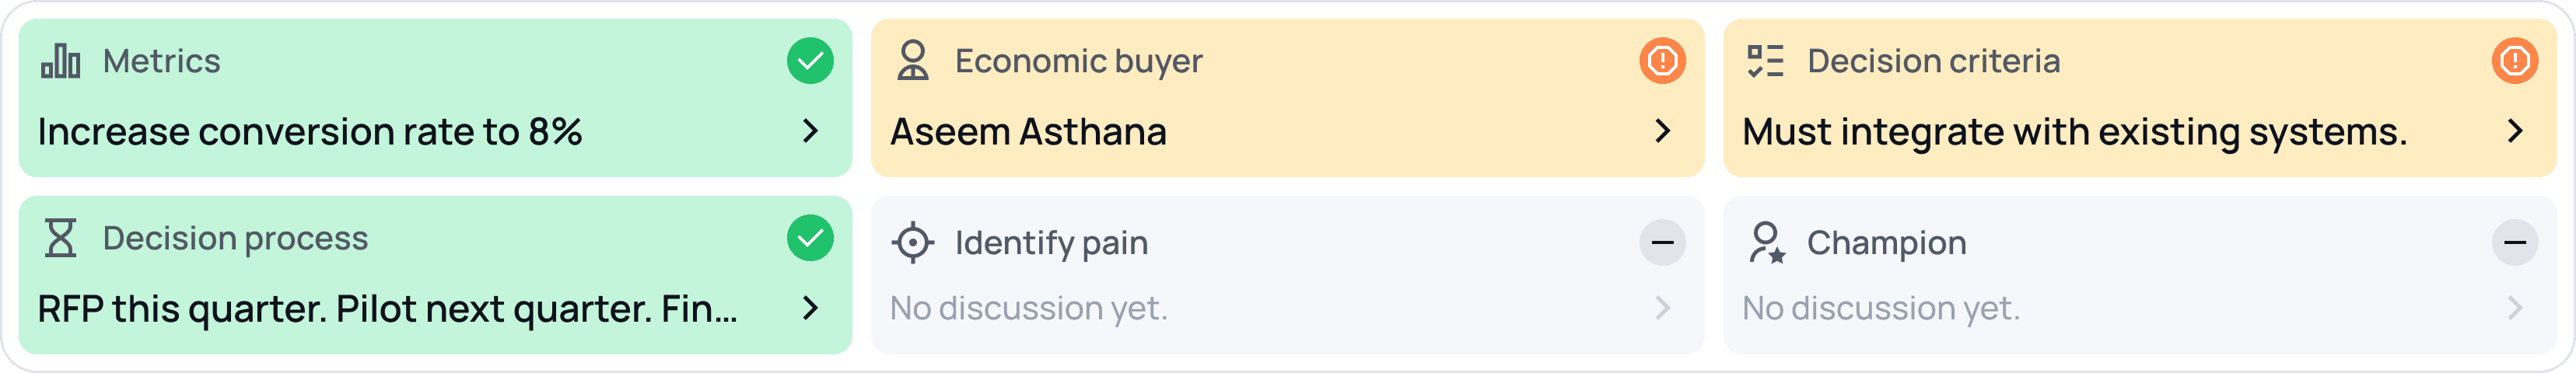Click the green checkmark on Decision process
Screen dimensions: 2576x373
810,238
